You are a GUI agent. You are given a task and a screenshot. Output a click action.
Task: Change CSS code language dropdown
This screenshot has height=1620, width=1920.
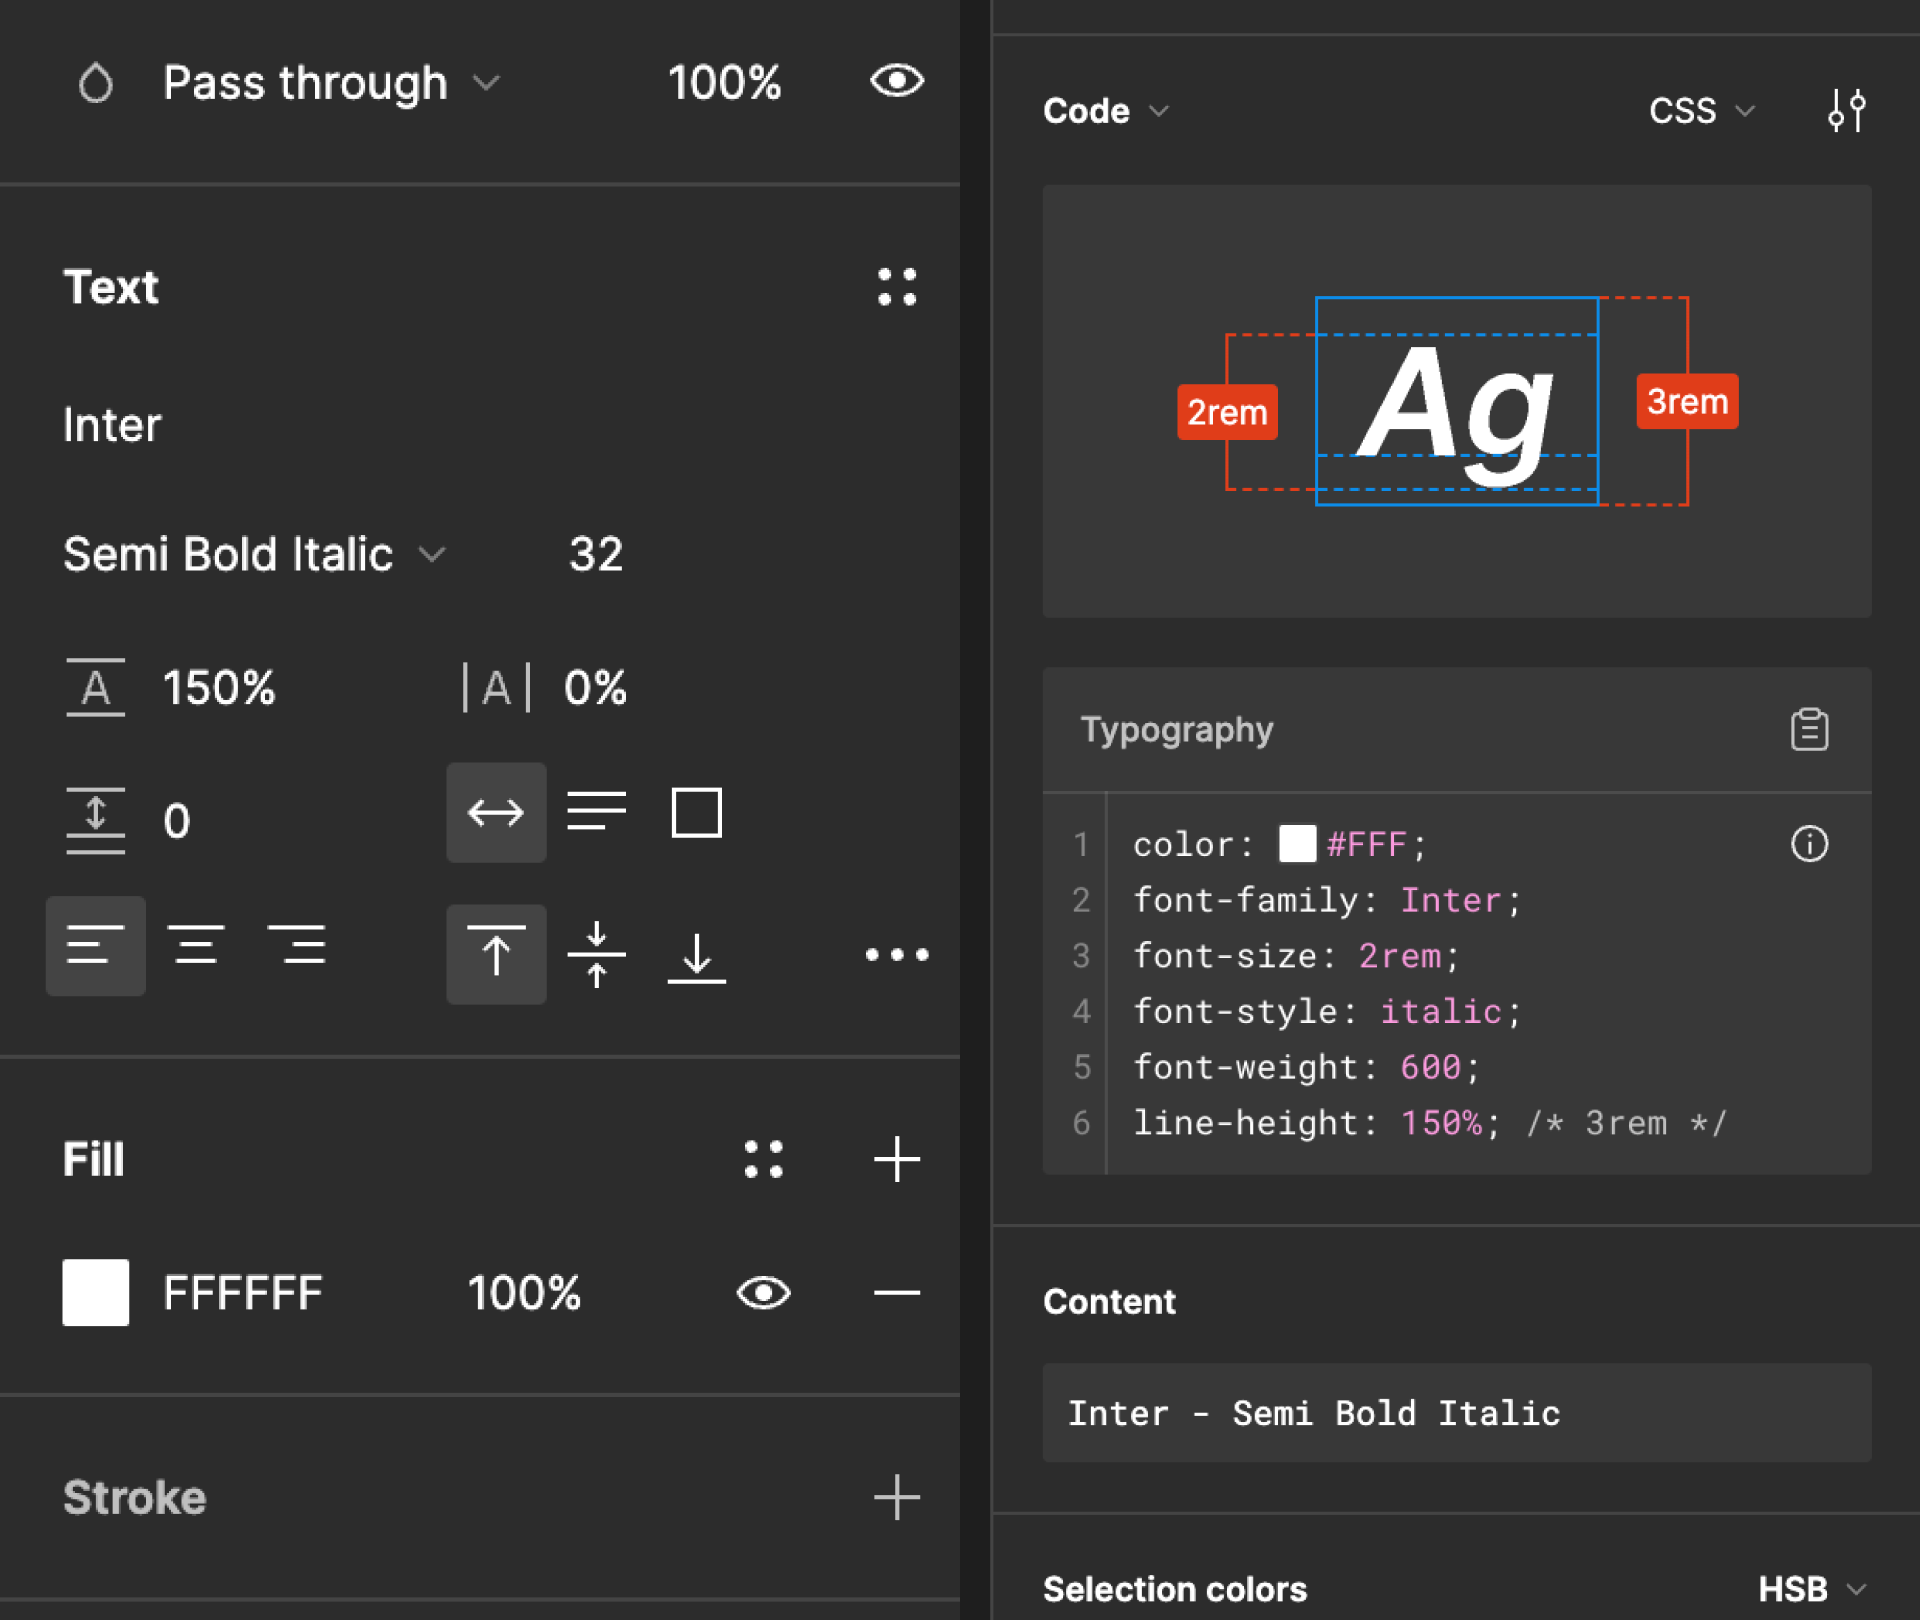(1701, 110)
